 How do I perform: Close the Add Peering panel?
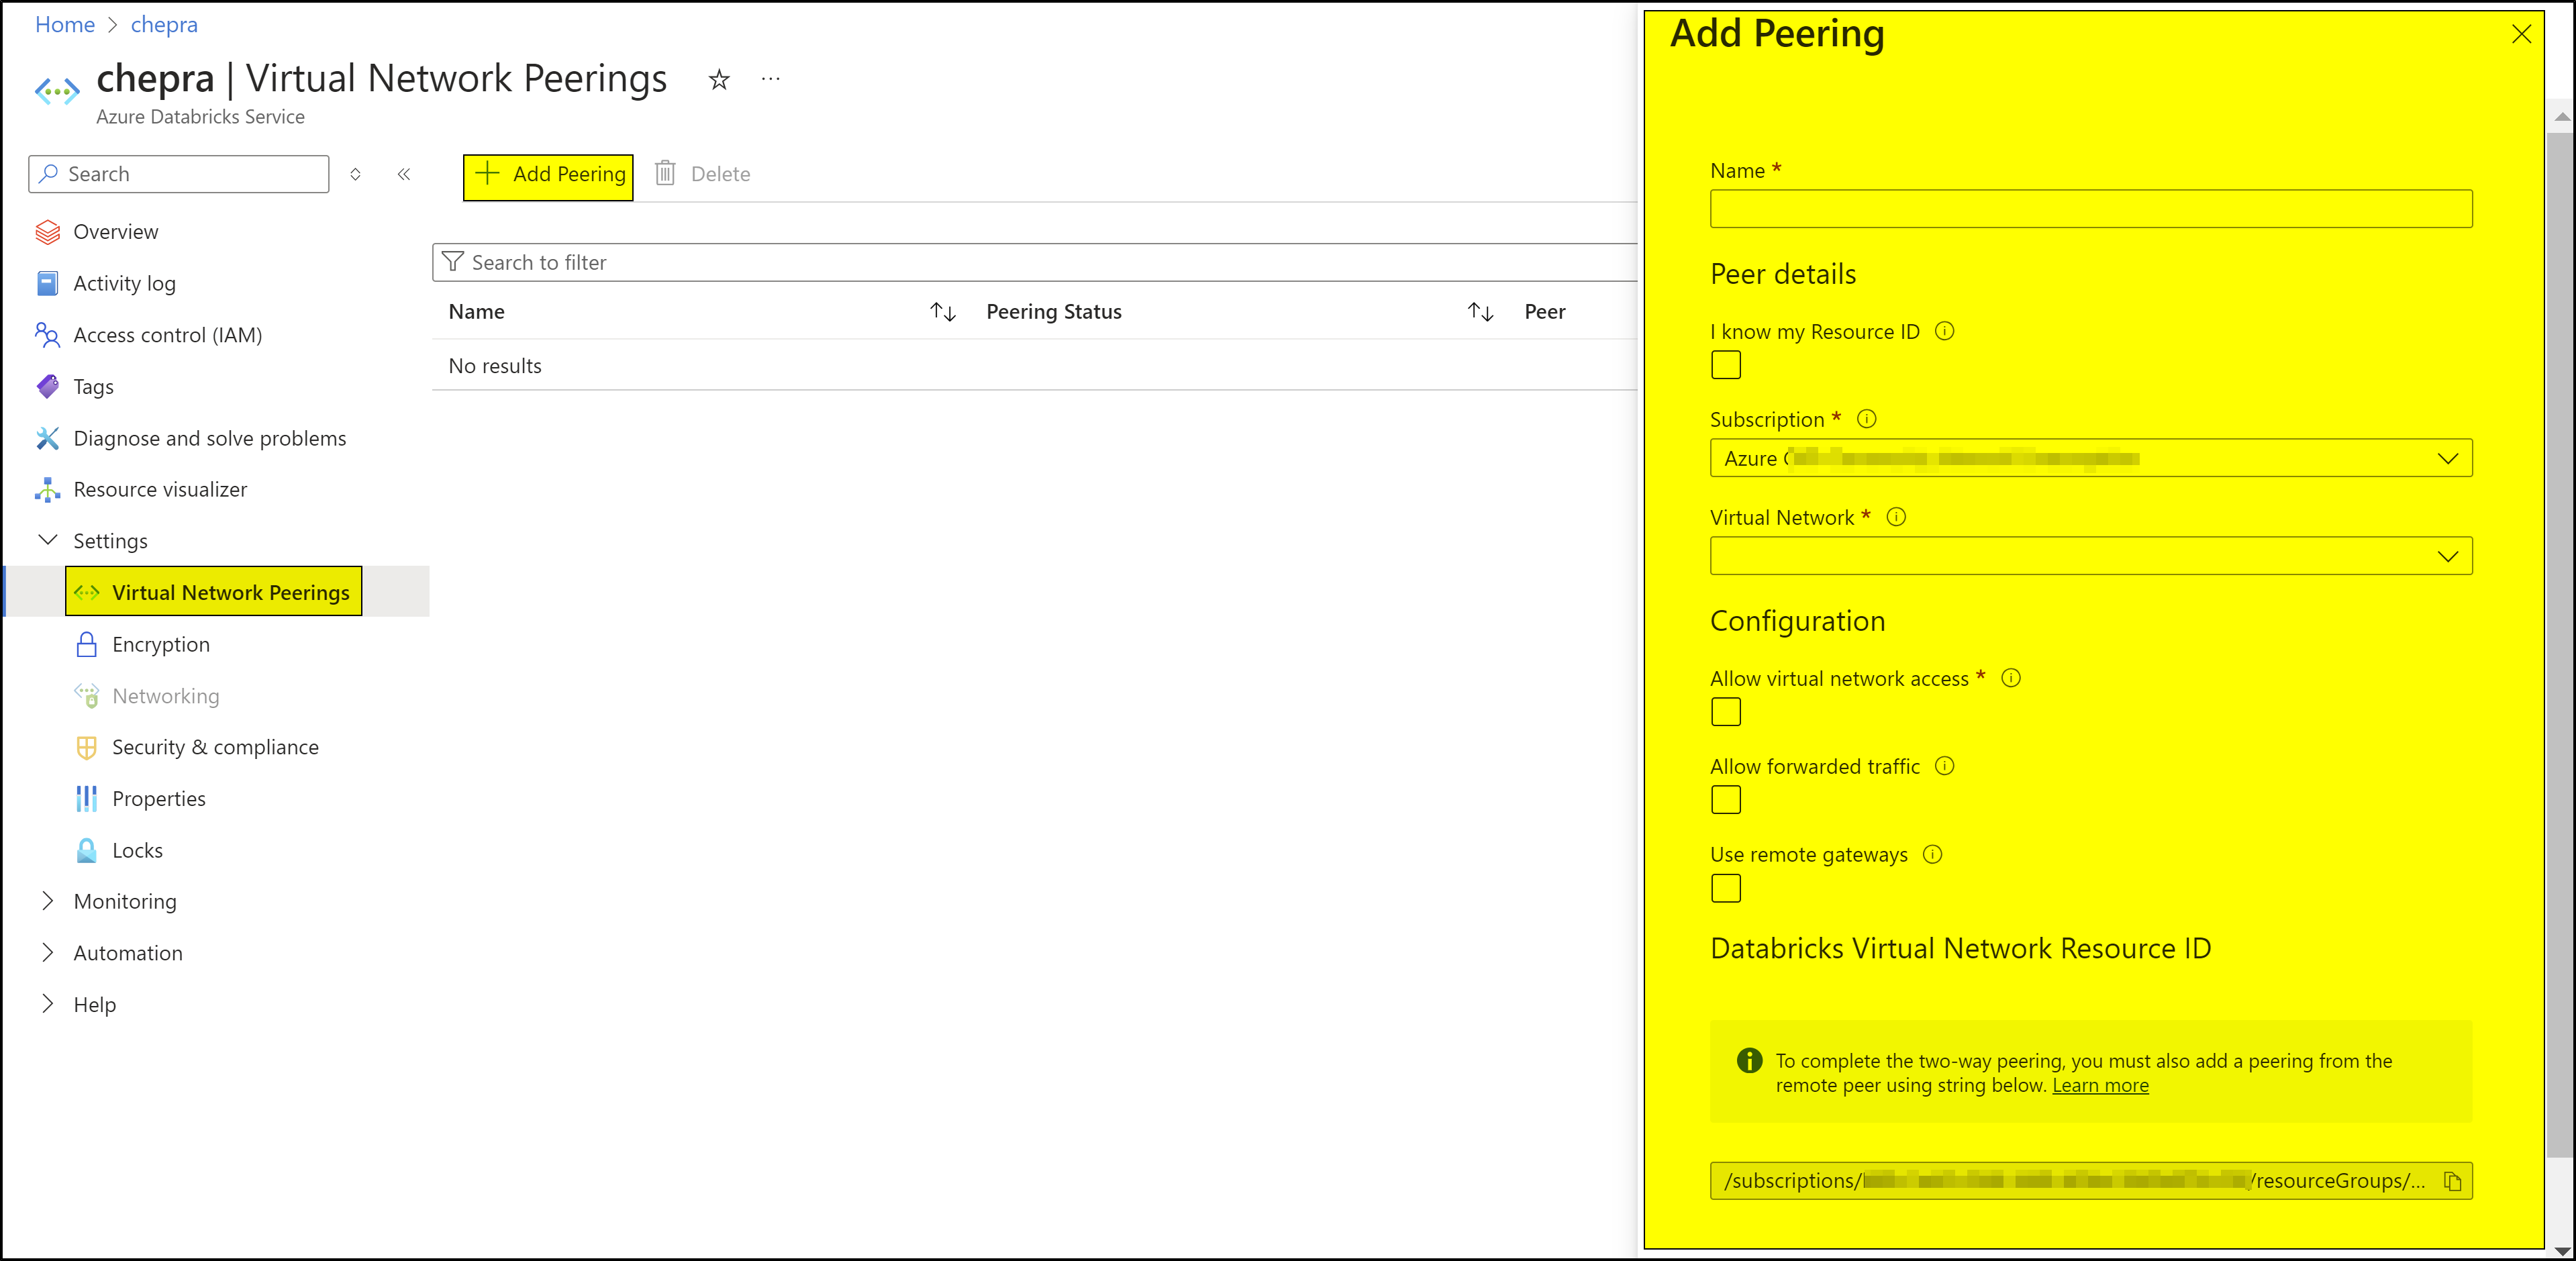[x=2521, y=34]
